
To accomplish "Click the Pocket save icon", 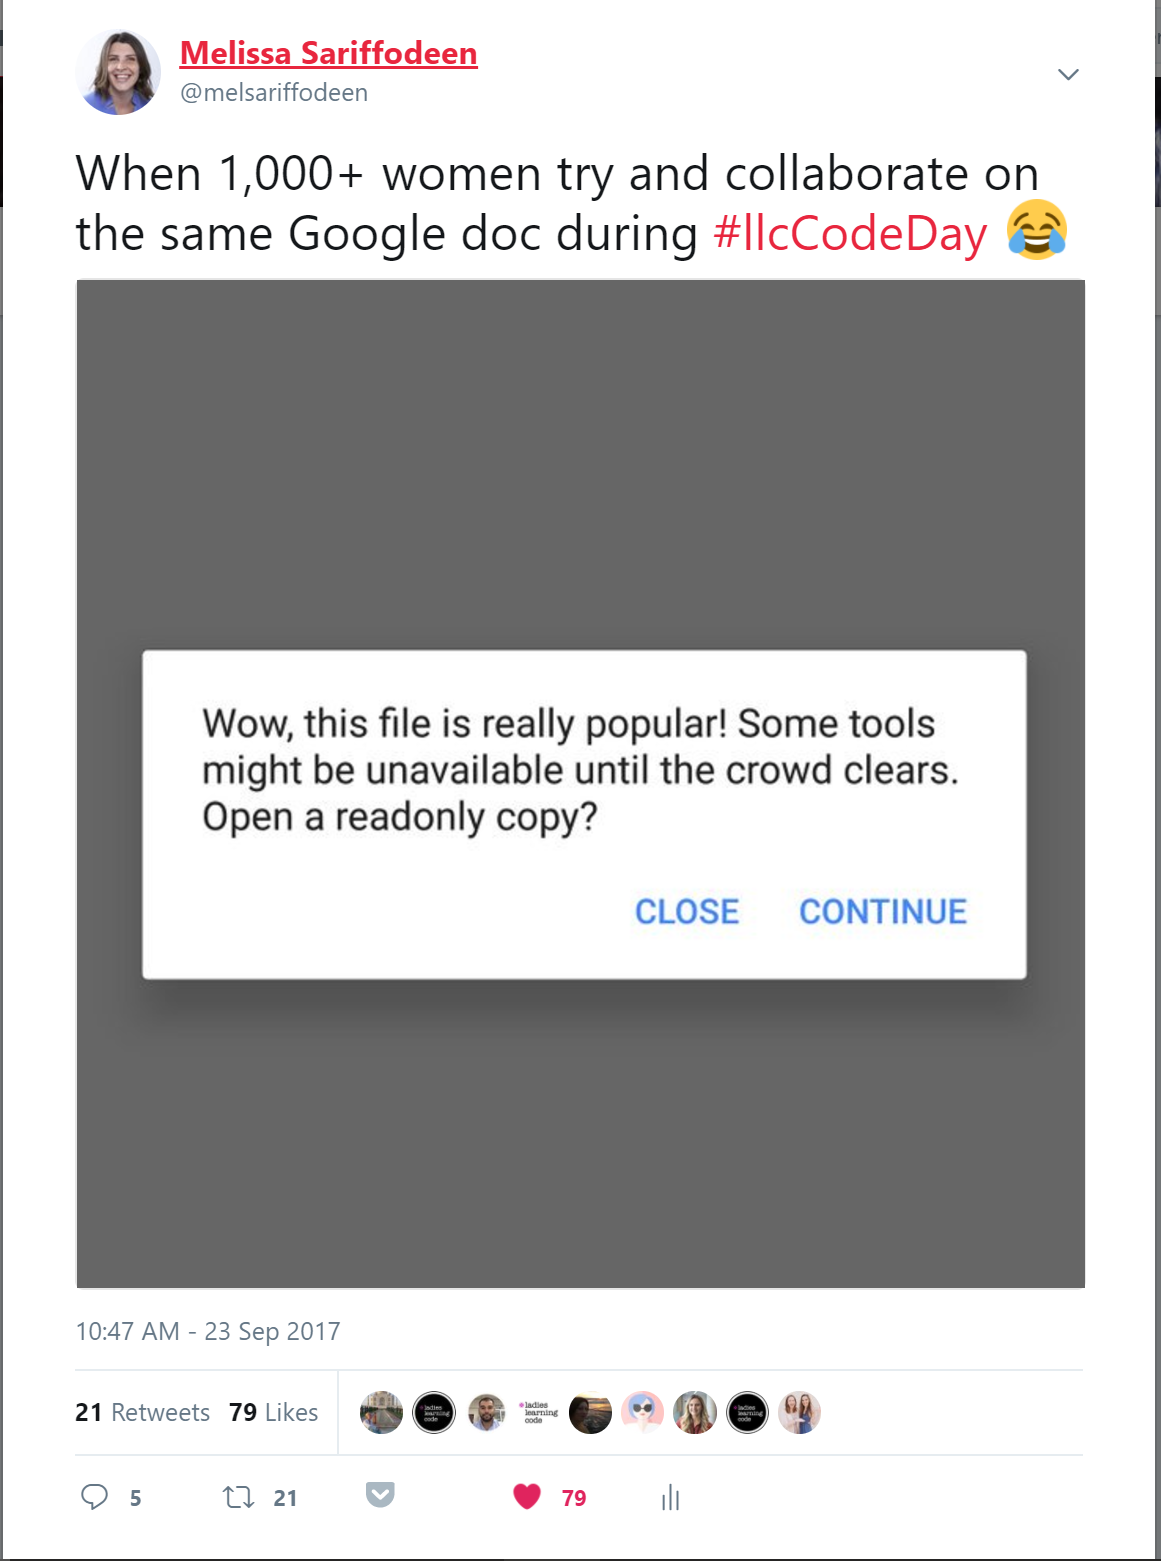I will (x=380, y=1495).
